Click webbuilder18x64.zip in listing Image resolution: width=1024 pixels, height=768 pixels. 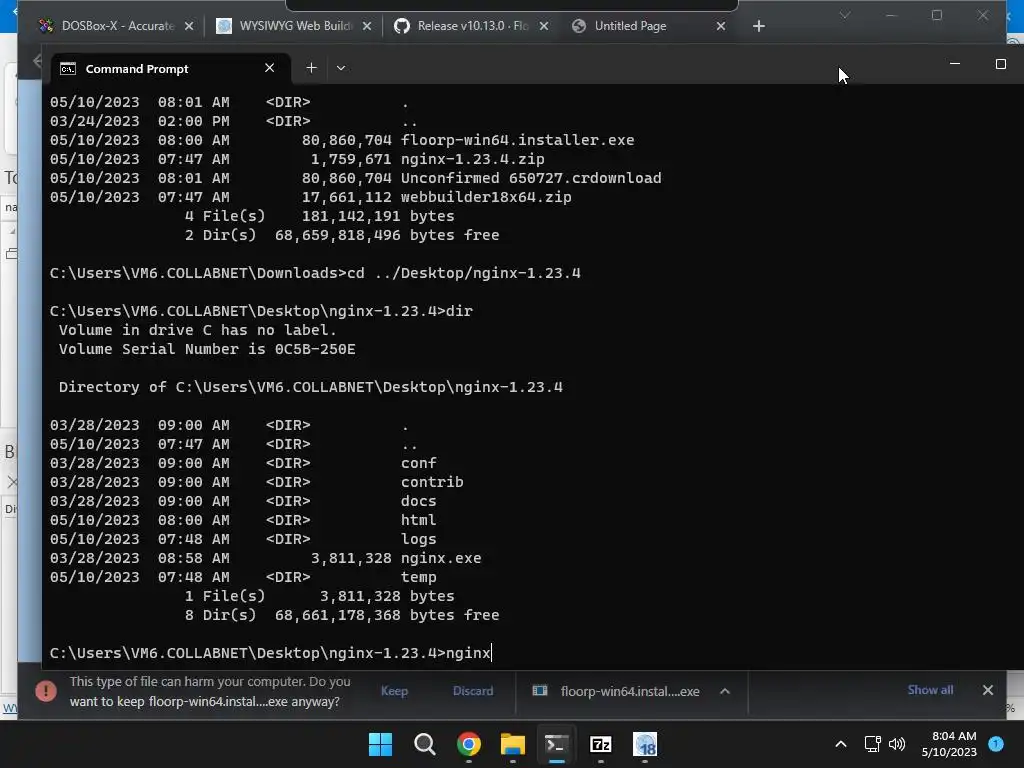pos(486,197)
